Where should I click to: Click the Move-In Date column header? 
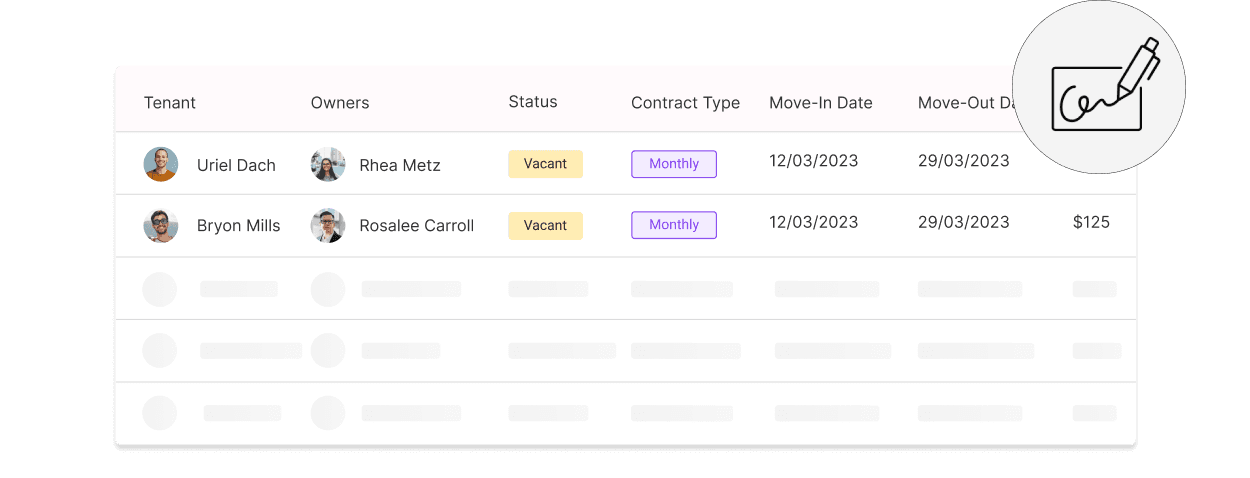[x=821, y=103]
